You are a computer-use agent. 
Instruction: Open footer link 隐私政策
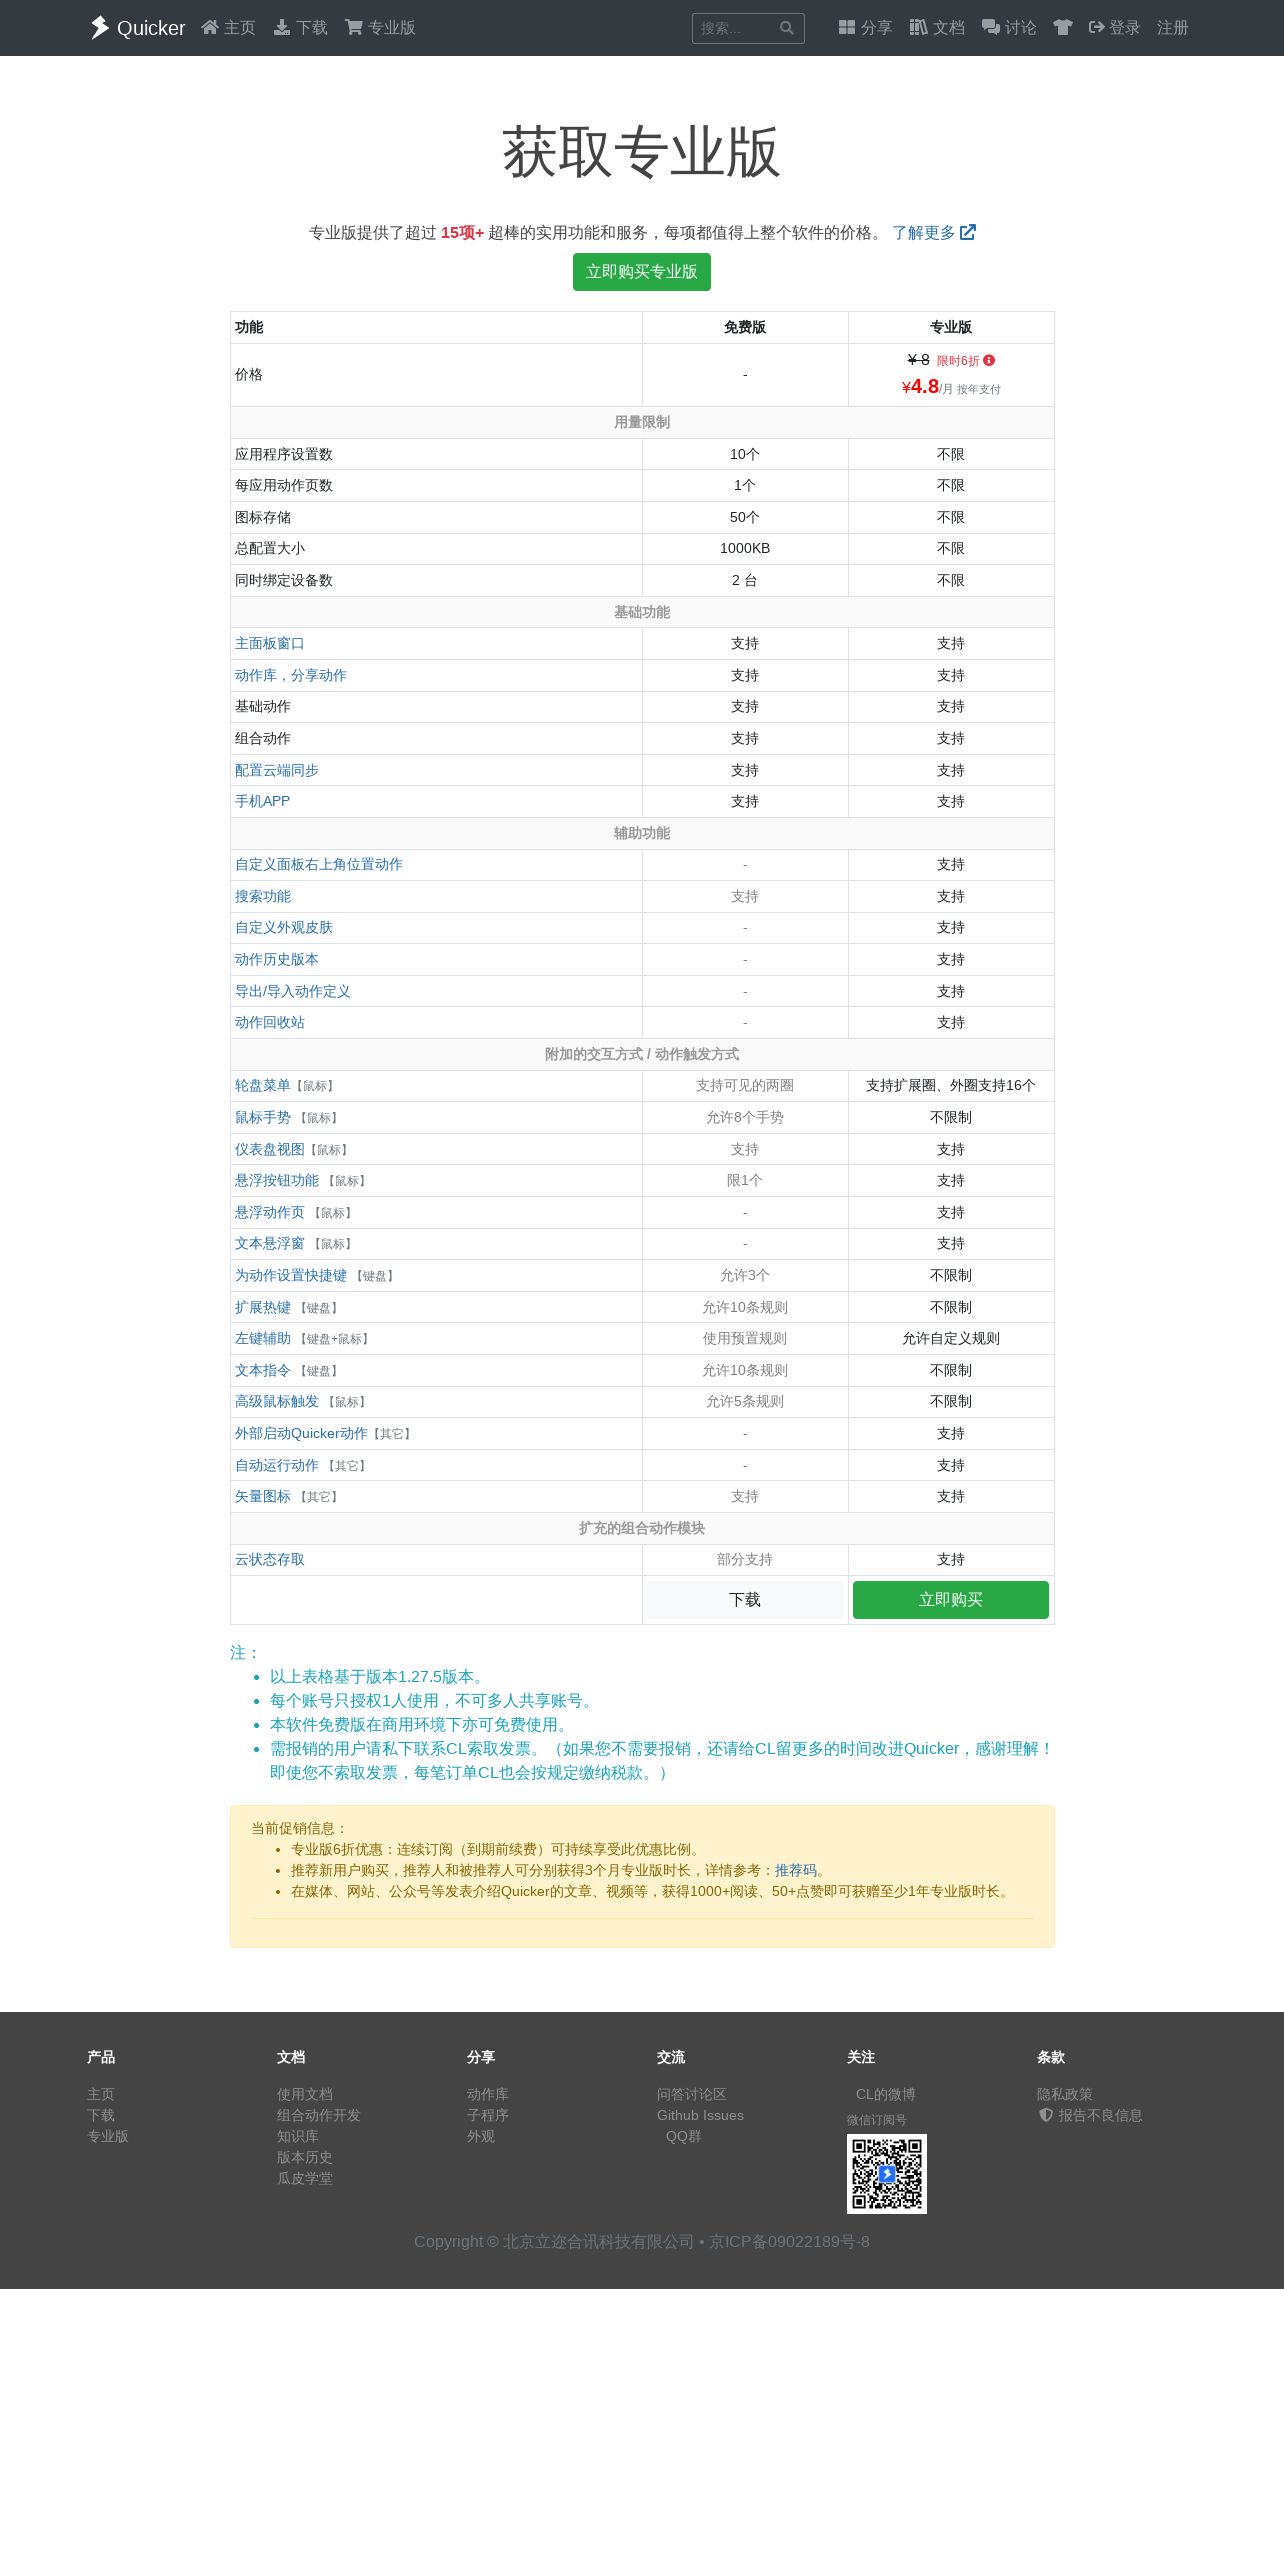point(1065,2094)
